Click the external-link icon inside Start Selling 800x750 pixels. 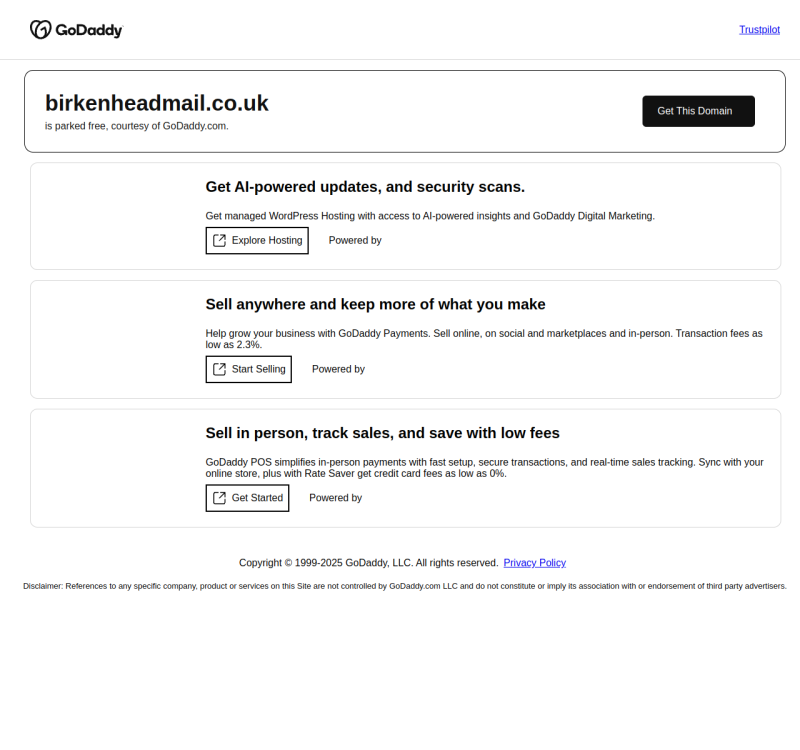pyautogui.click(x=217, y=369)
